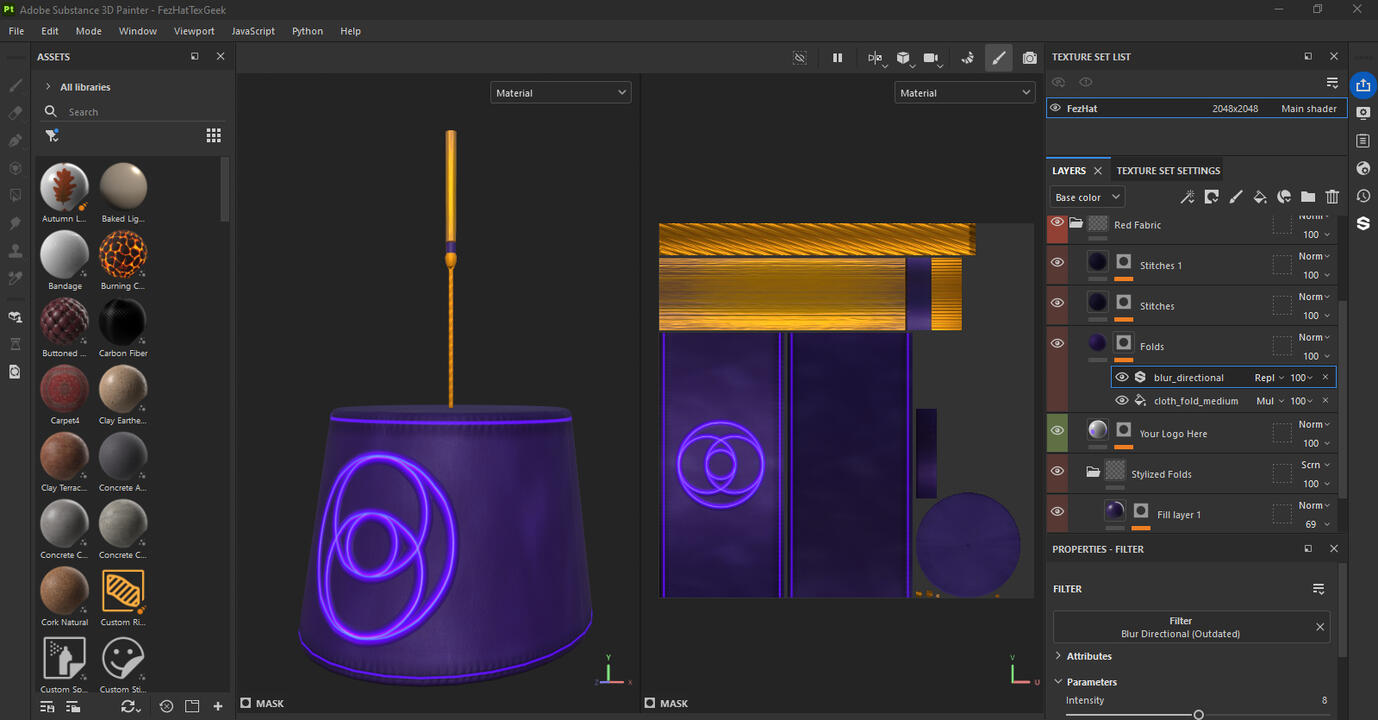Hide the Stitches 1 layer
The image size is (1378, 720).
point(1057,262)
